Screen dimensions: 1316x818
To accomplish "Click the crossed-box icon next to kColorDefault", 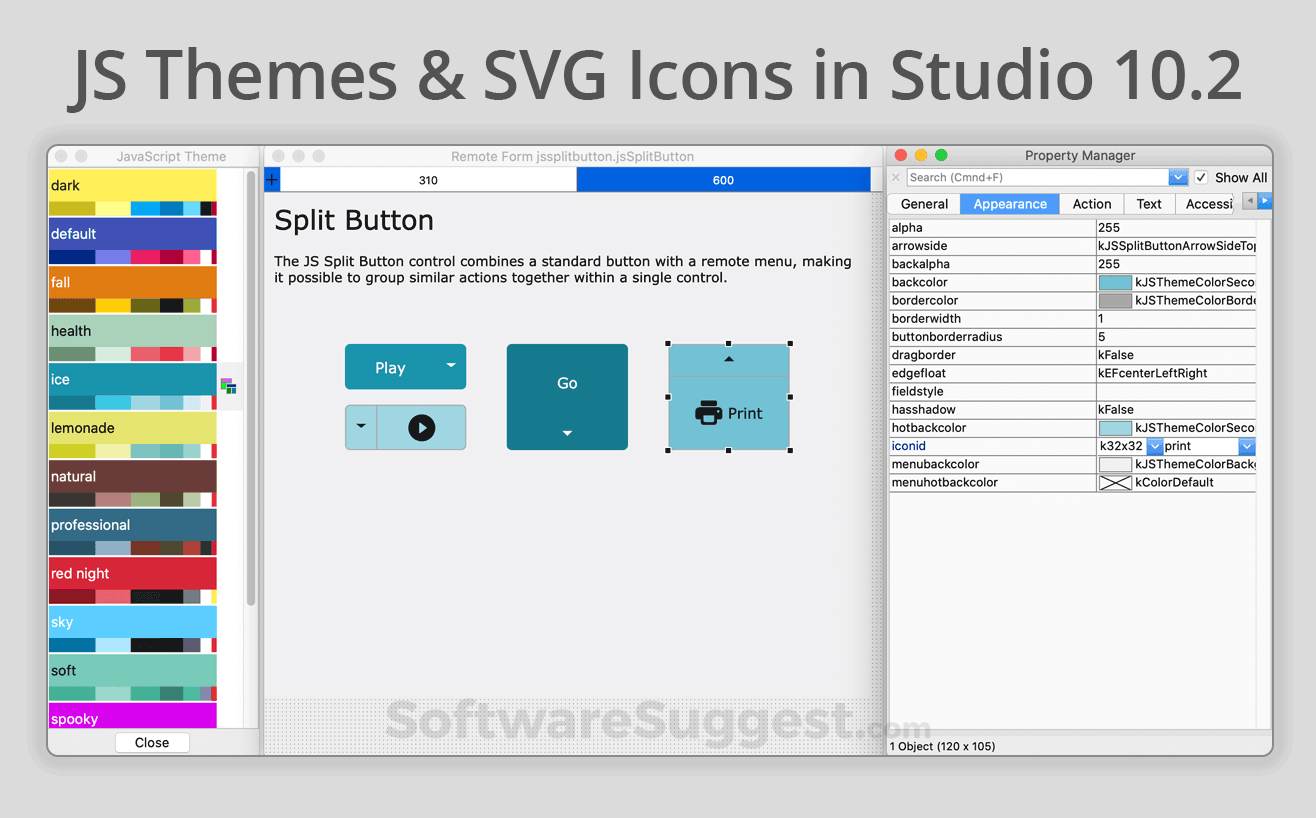I will tap(1116, 482).
